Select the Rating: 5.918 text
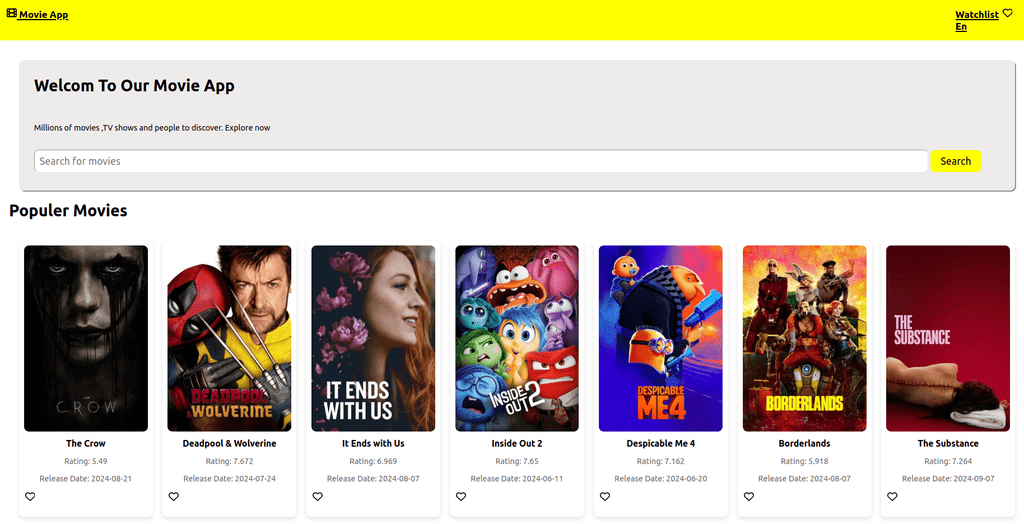This screenshot has height=524, width=1024. click(805, 461)
